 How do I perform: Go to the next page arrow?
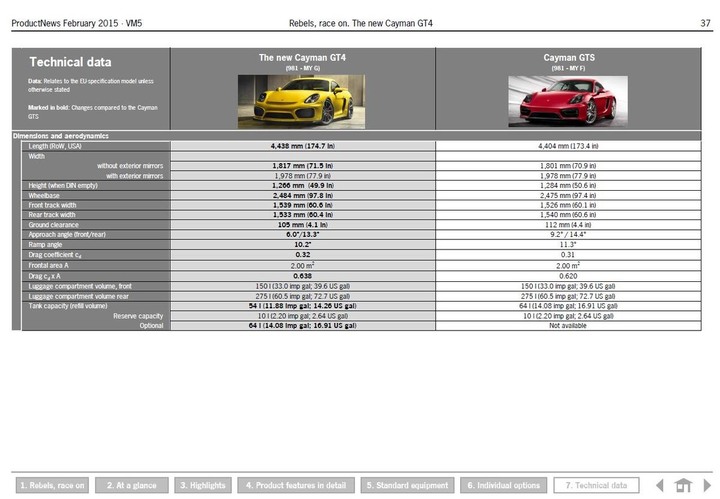pyautogui.click(x=707, y=485)
